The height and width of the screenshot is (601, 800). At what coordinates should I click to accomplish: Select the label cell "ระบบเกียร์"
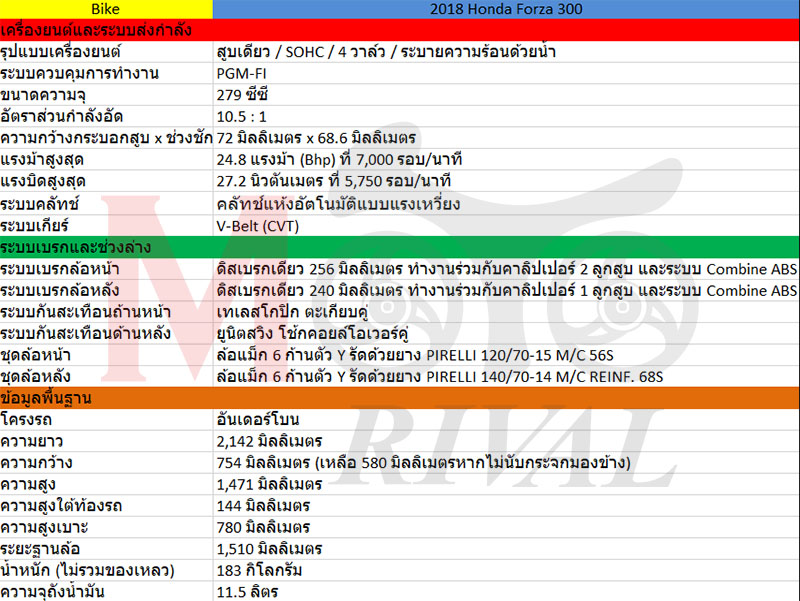pos(106,226)
